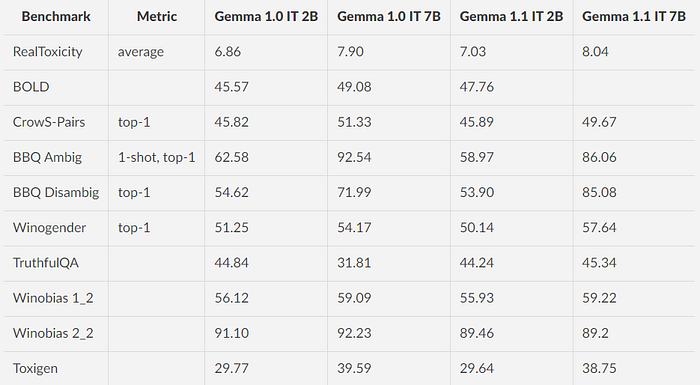The height and width of the screenshot is (385, 700).
Task: Click the Gemma 1.1 IT 2B header
Action: [x=512, y=17]
